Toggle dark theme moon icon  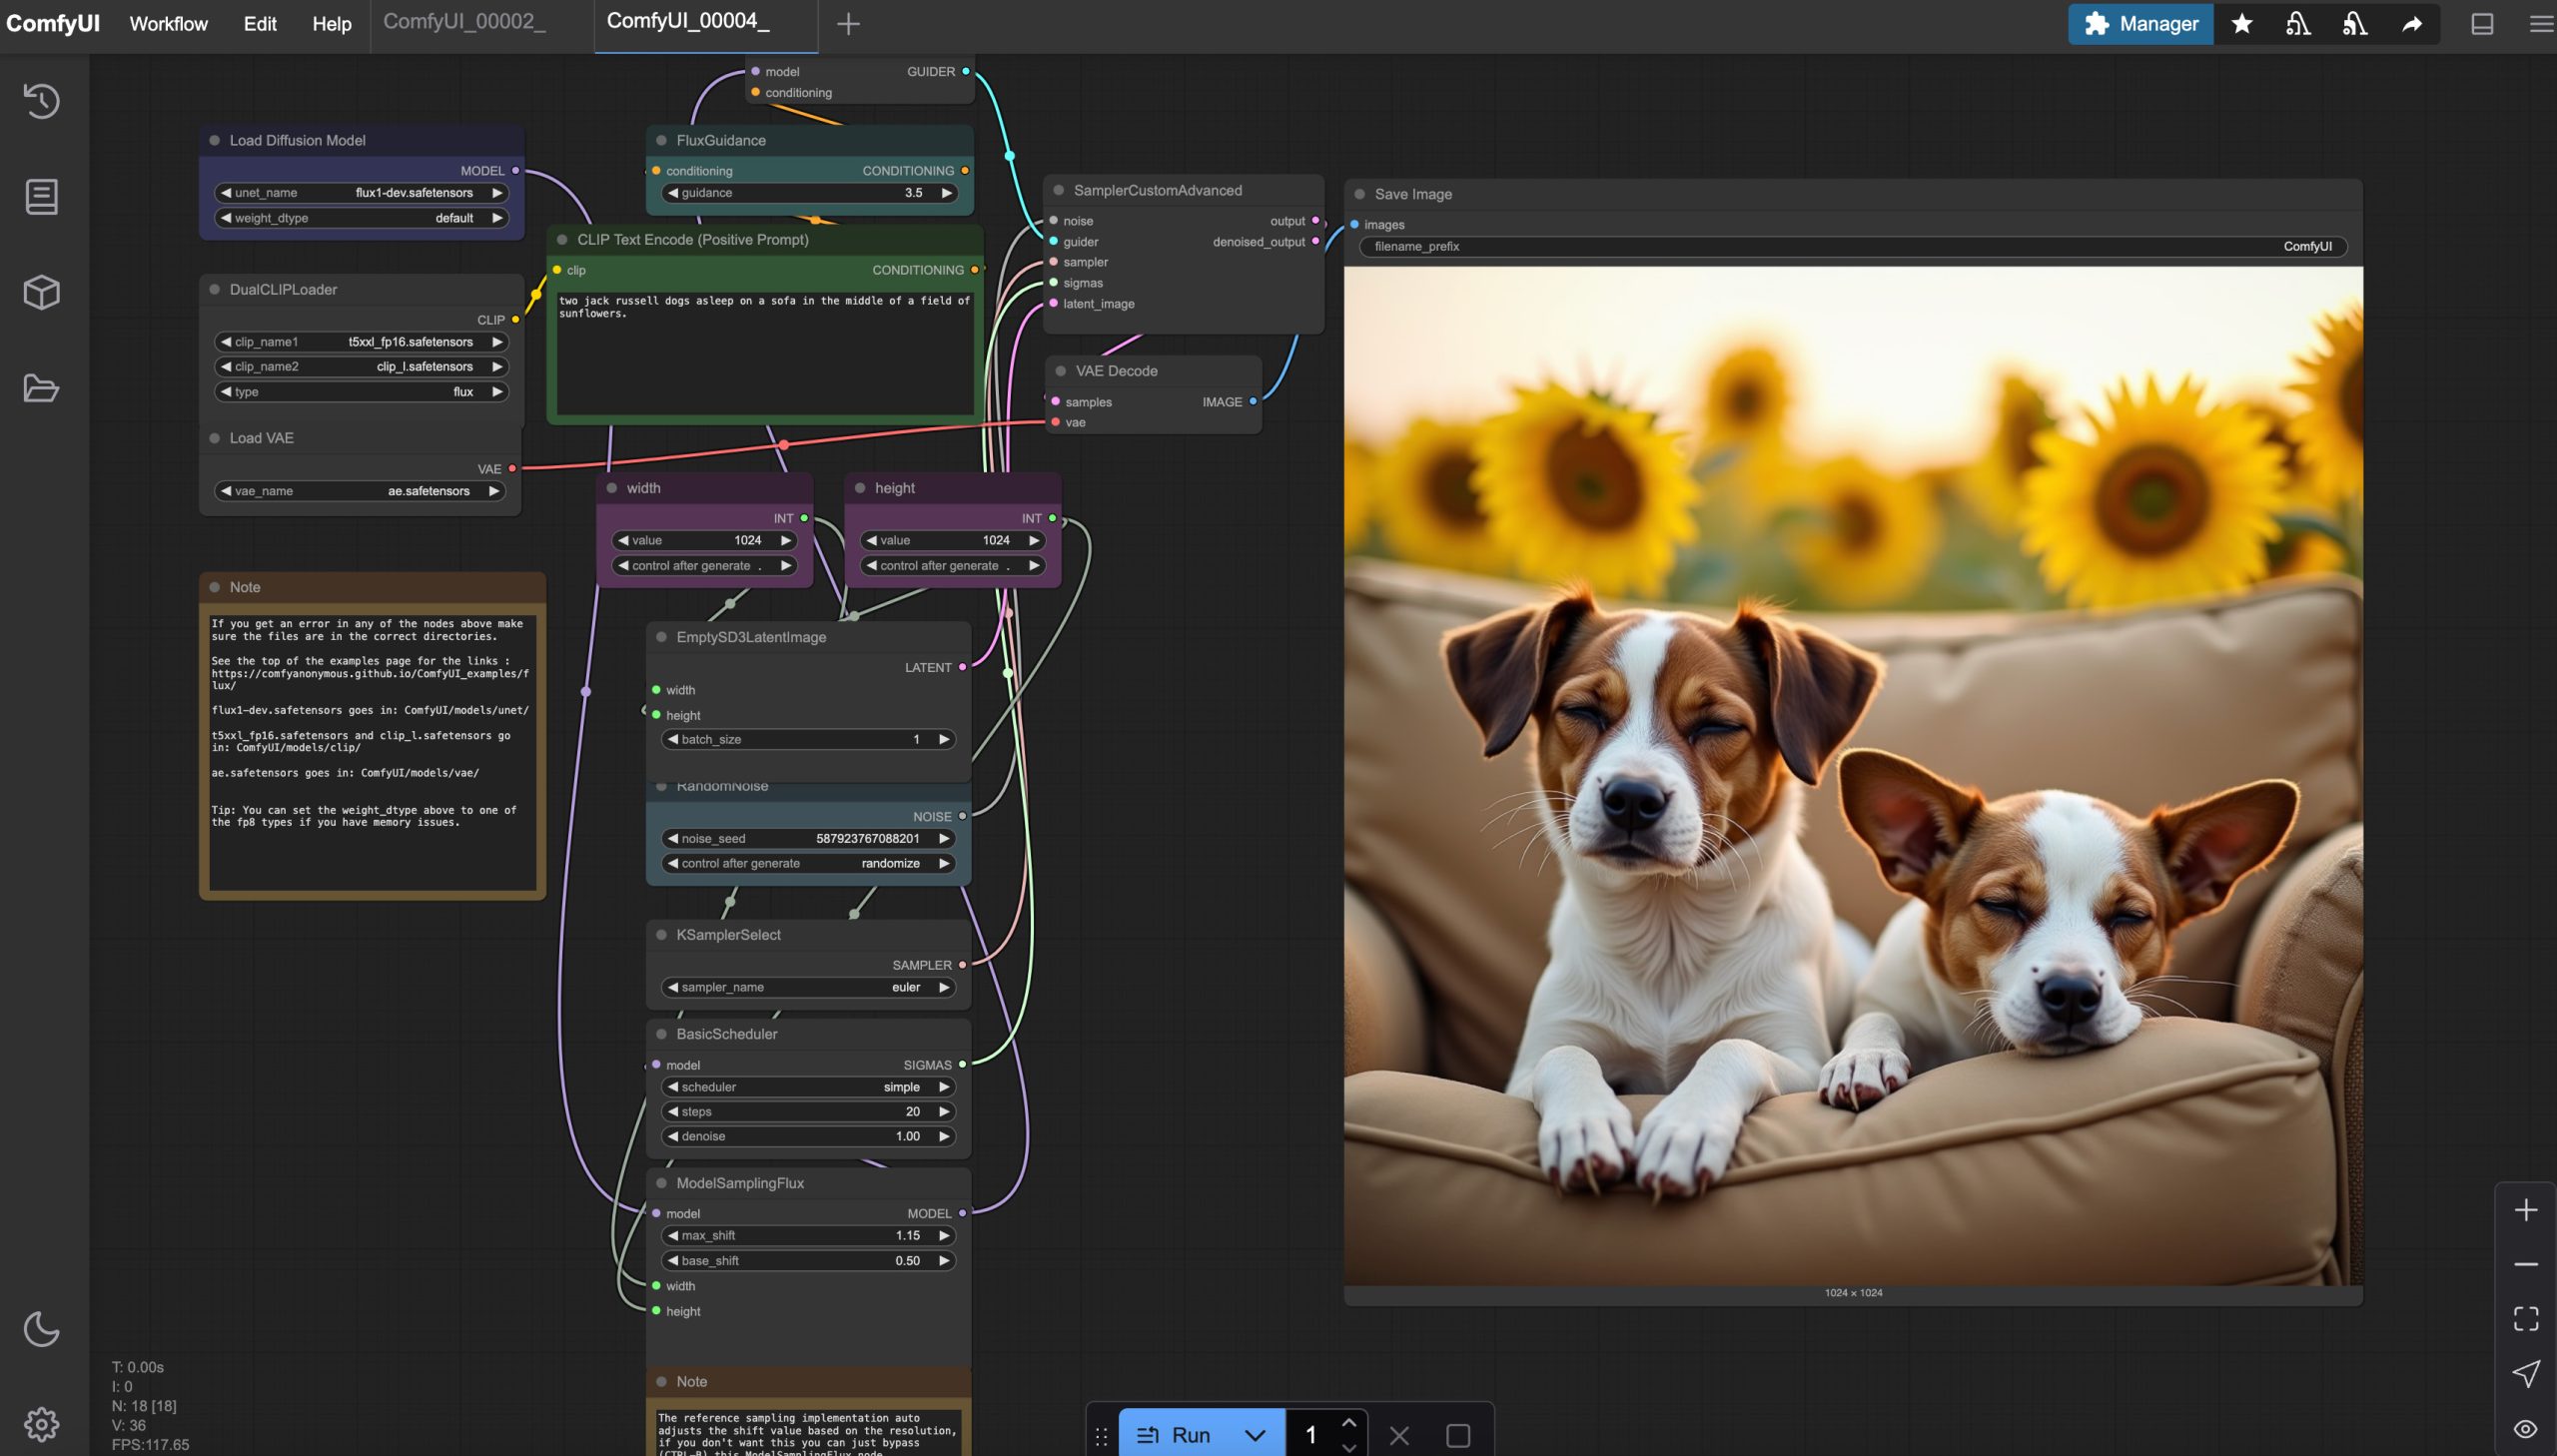(x=41, y=1329)
